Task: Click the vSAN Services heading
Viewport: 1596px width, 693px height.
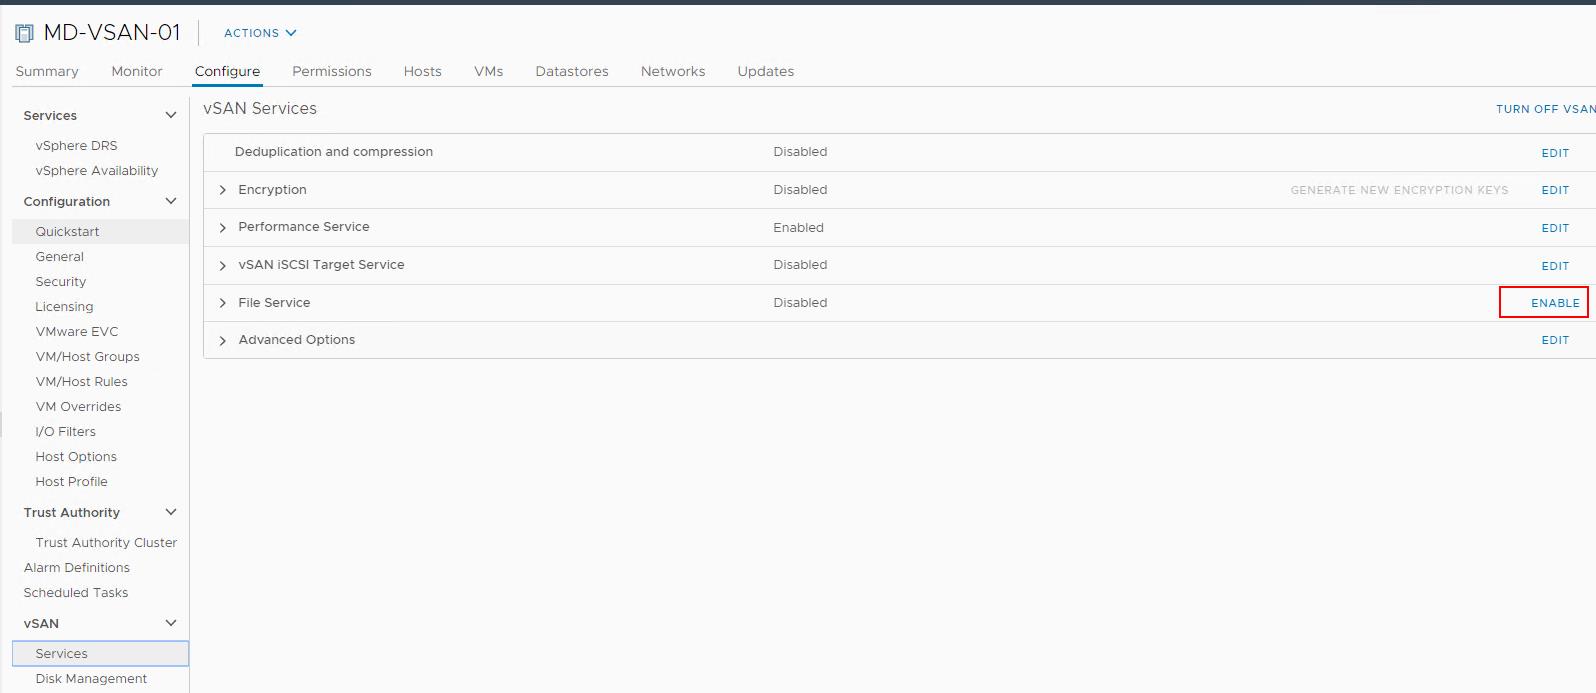Action: (260, 108)
